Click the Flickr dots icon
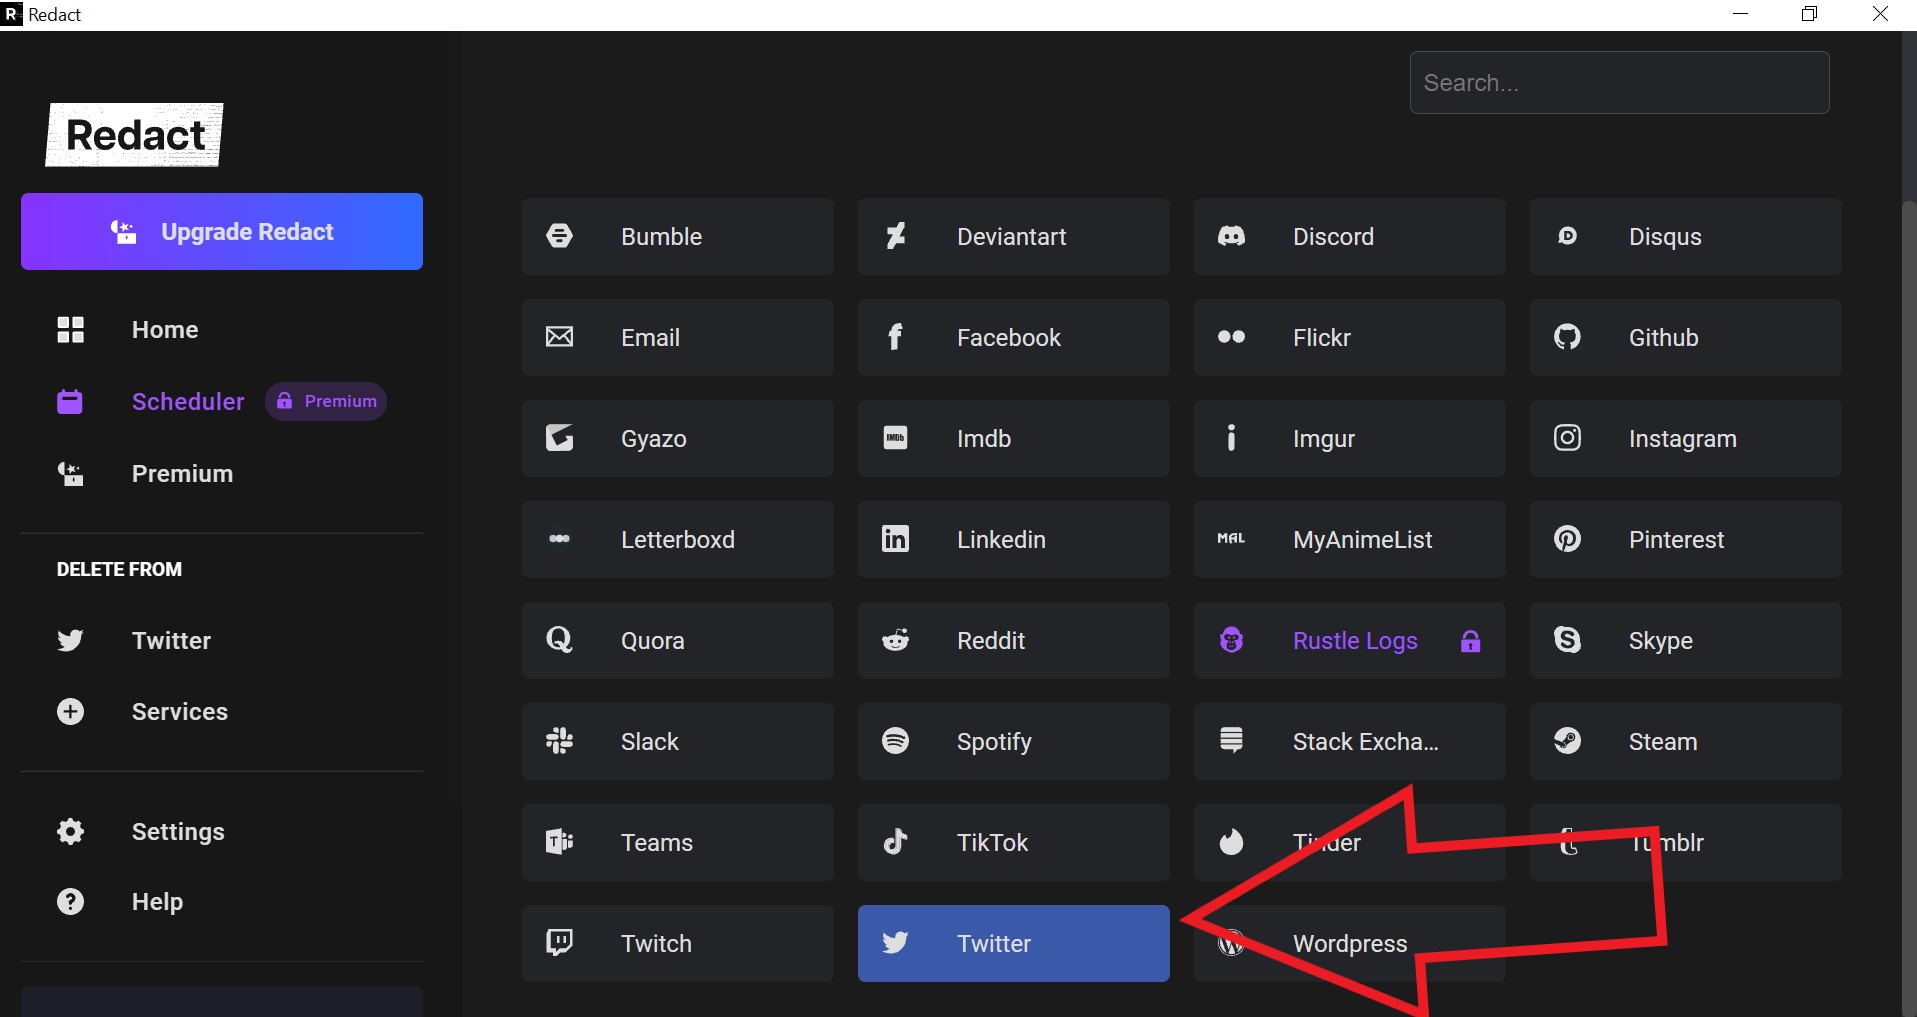 click(x=1232, y=337)
